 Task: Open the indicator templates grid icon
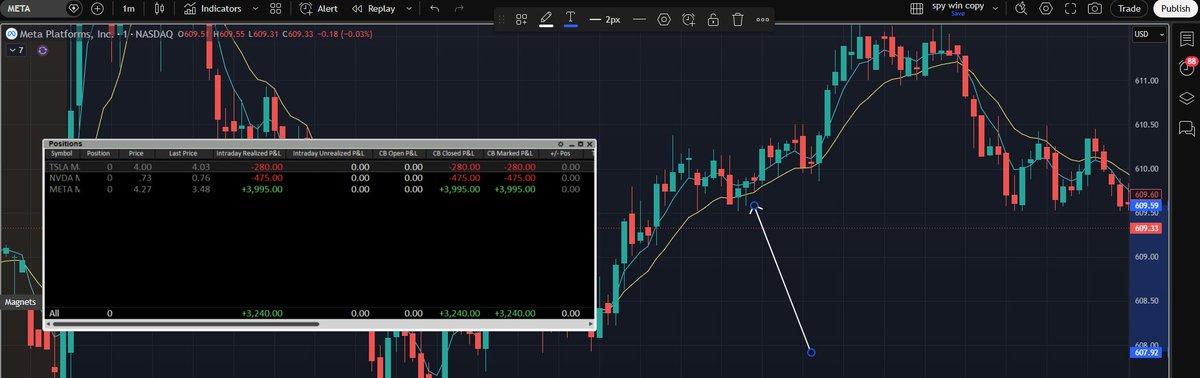277,8
